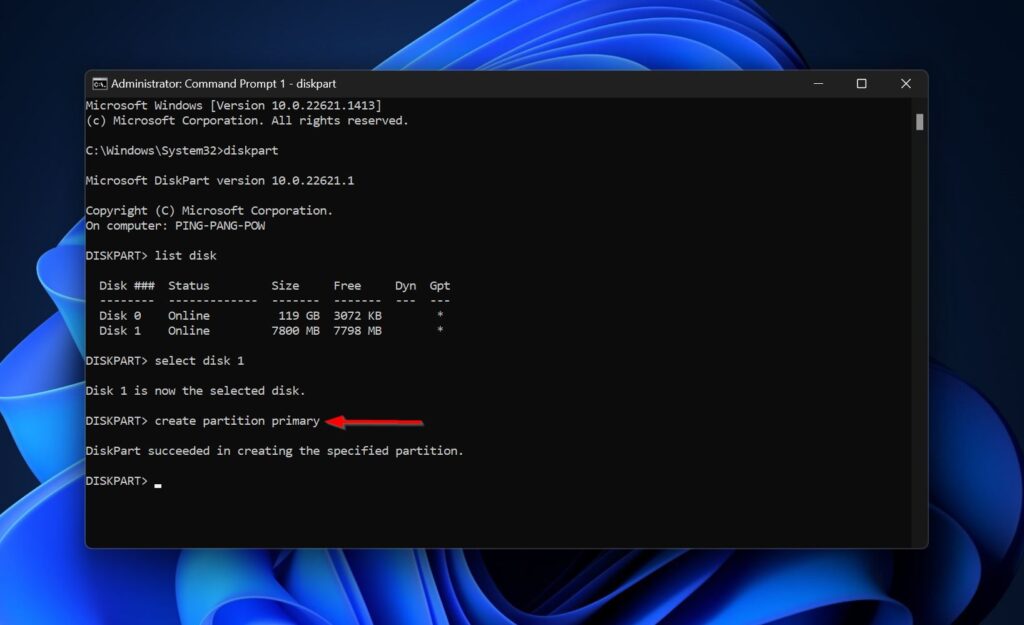Minimize the Command Prompt window
This screenshot has width=1024, height=625.
(817, 84)
